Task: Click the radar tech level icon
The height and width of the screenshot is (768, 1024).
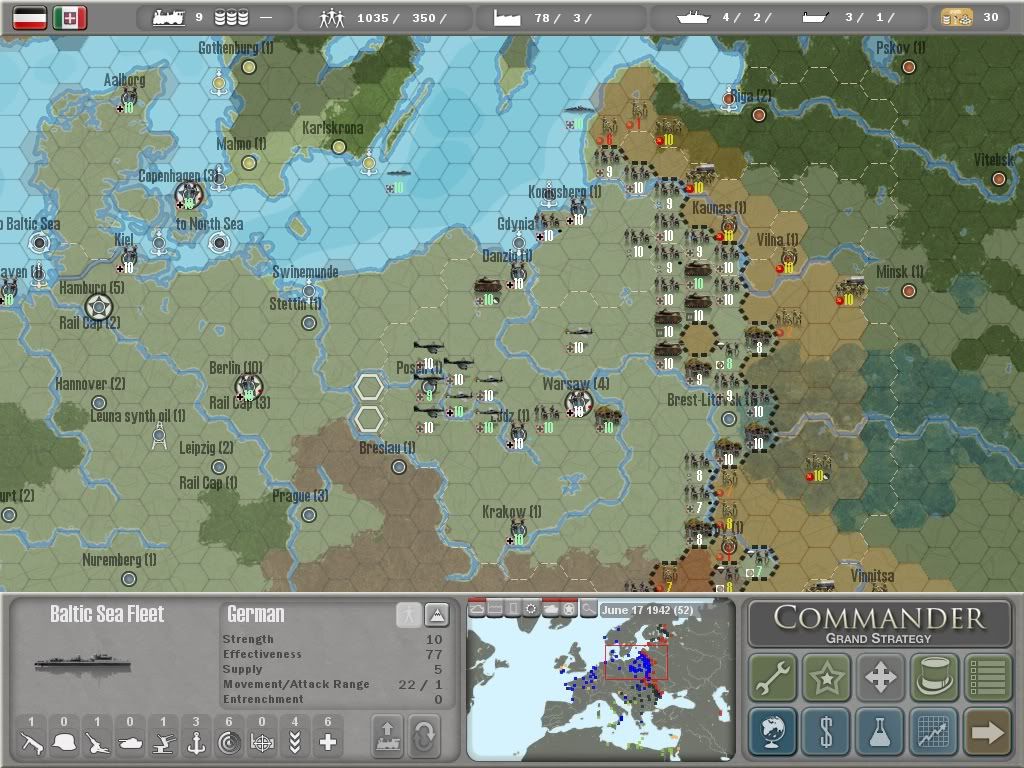Action: click(x=229, y=743)
